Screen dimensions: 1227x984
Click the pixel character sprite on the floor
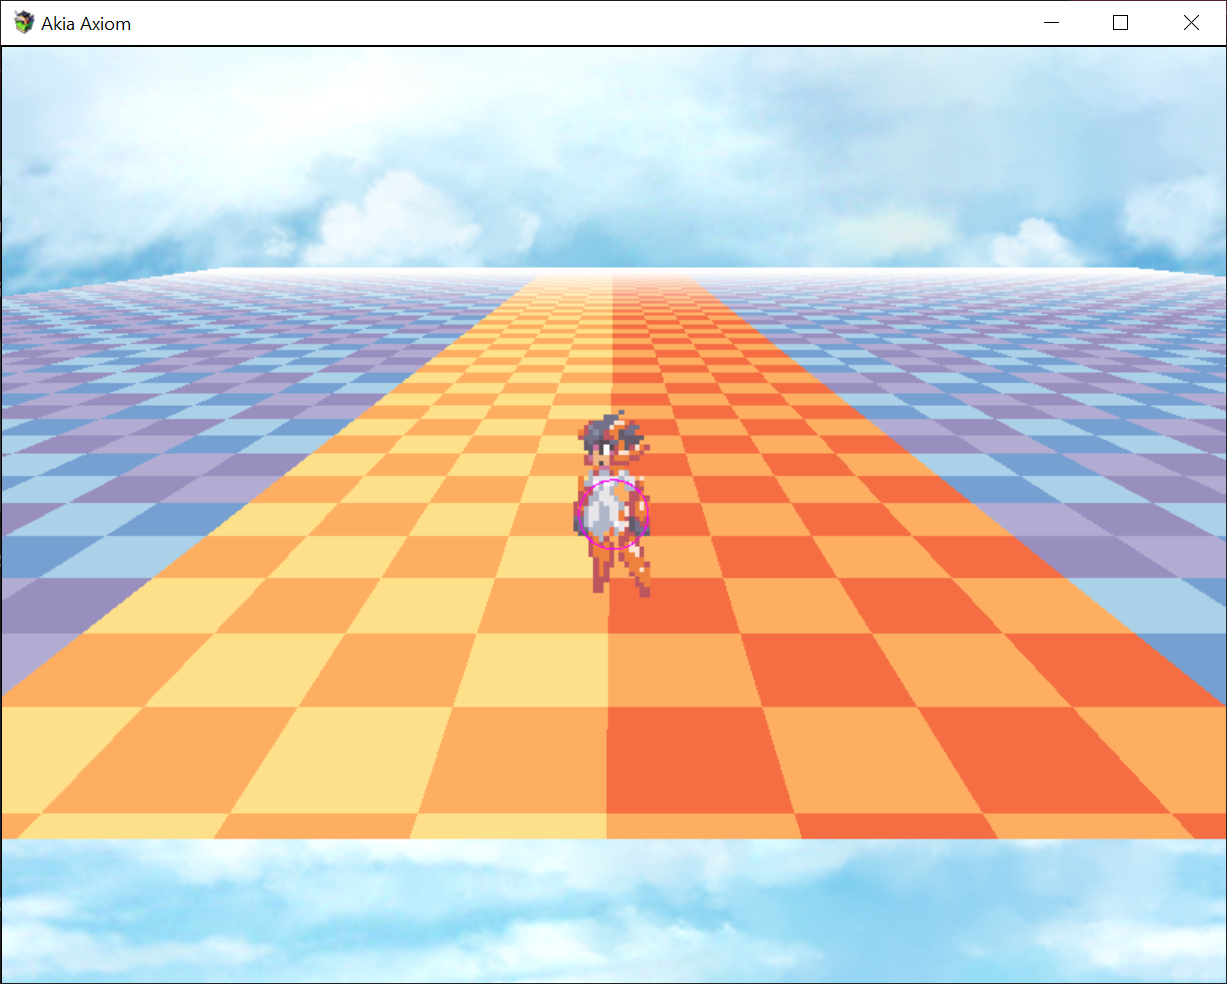[613, 504]
